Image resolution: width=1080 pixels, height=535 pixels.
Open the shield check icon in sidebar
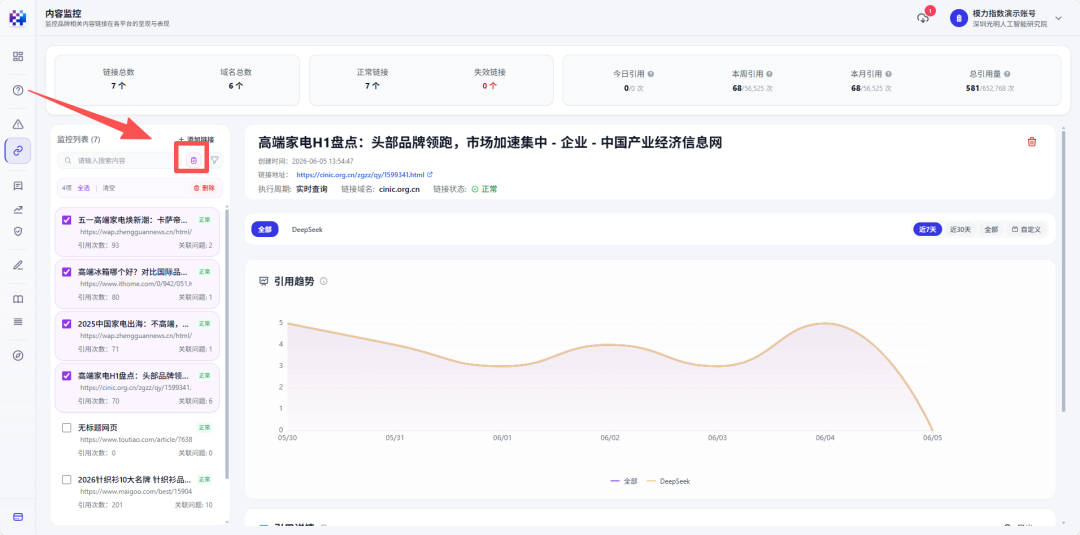tap(18, 231)
